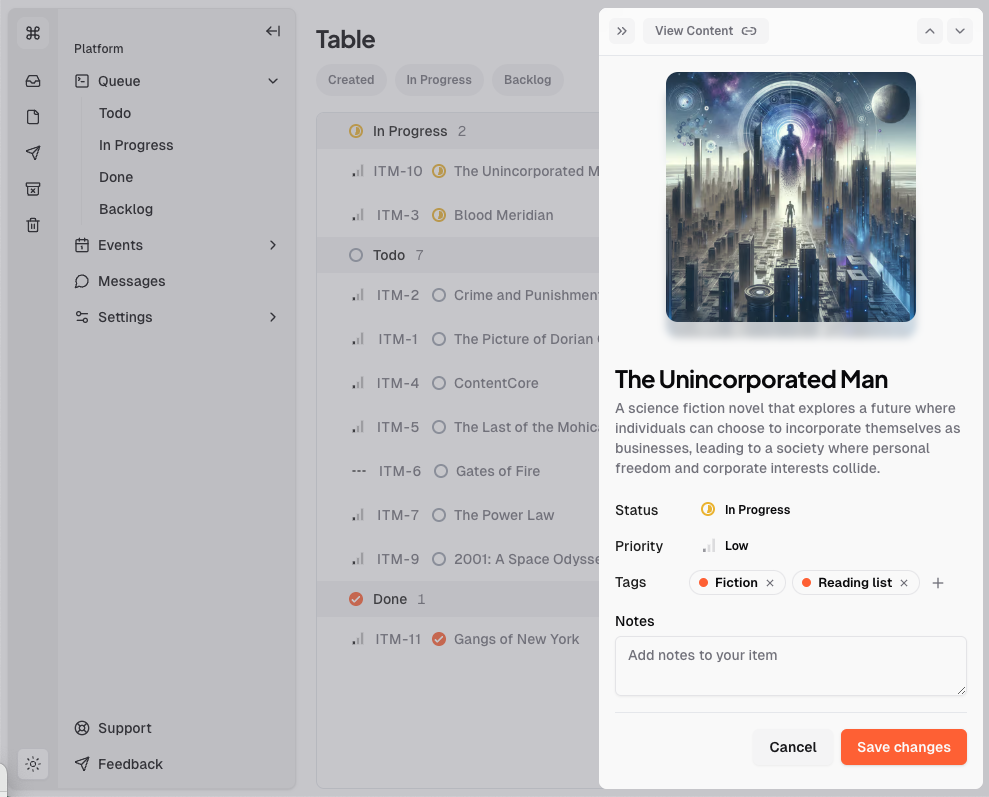Toggle the Done checkmark on Gangs of New York
Image resolution: width=989 pixels, height=797 pixels.
(x=438, y=639)
